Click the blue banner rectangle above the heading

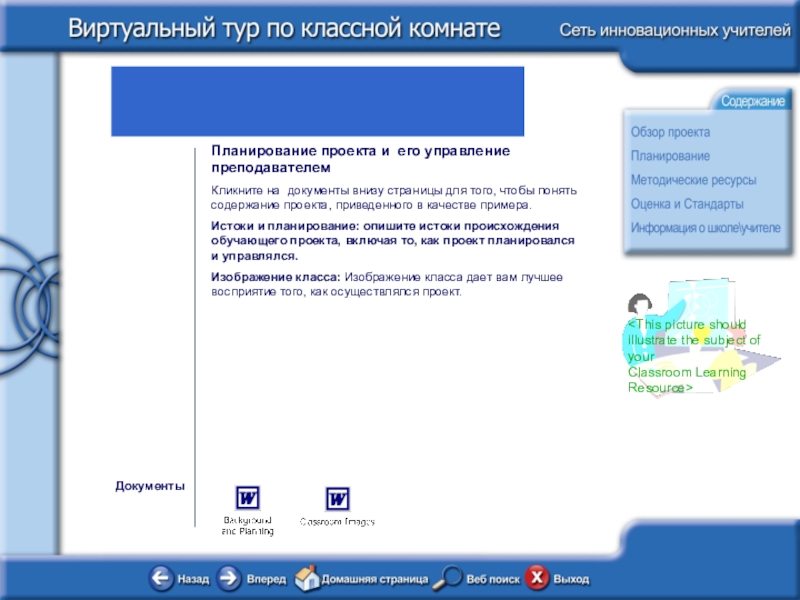pos(317,101)
